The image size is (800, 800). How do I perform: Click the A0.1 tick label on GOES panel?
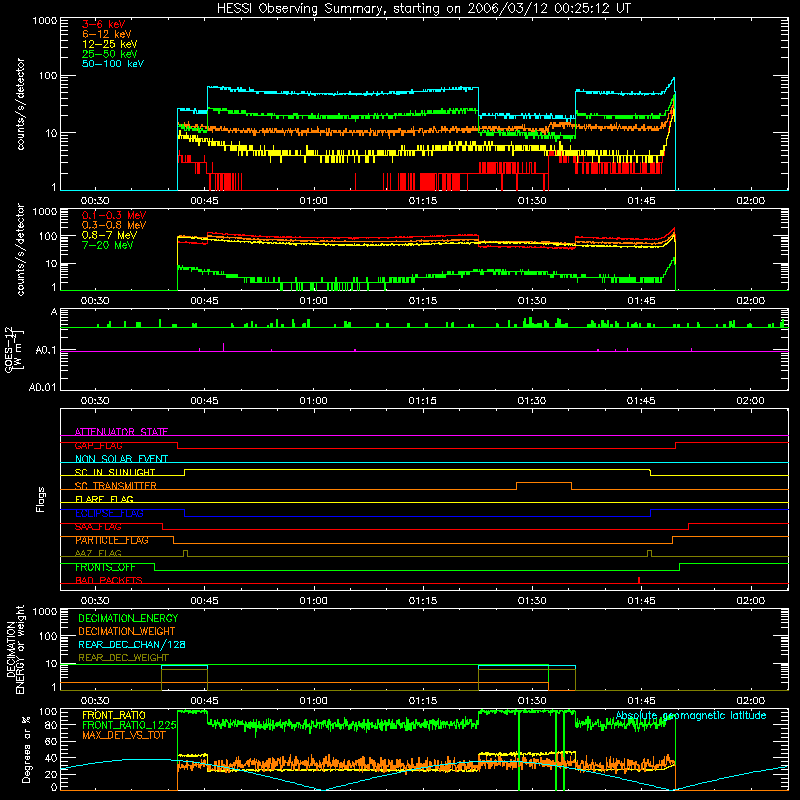[x=46, y=351]
